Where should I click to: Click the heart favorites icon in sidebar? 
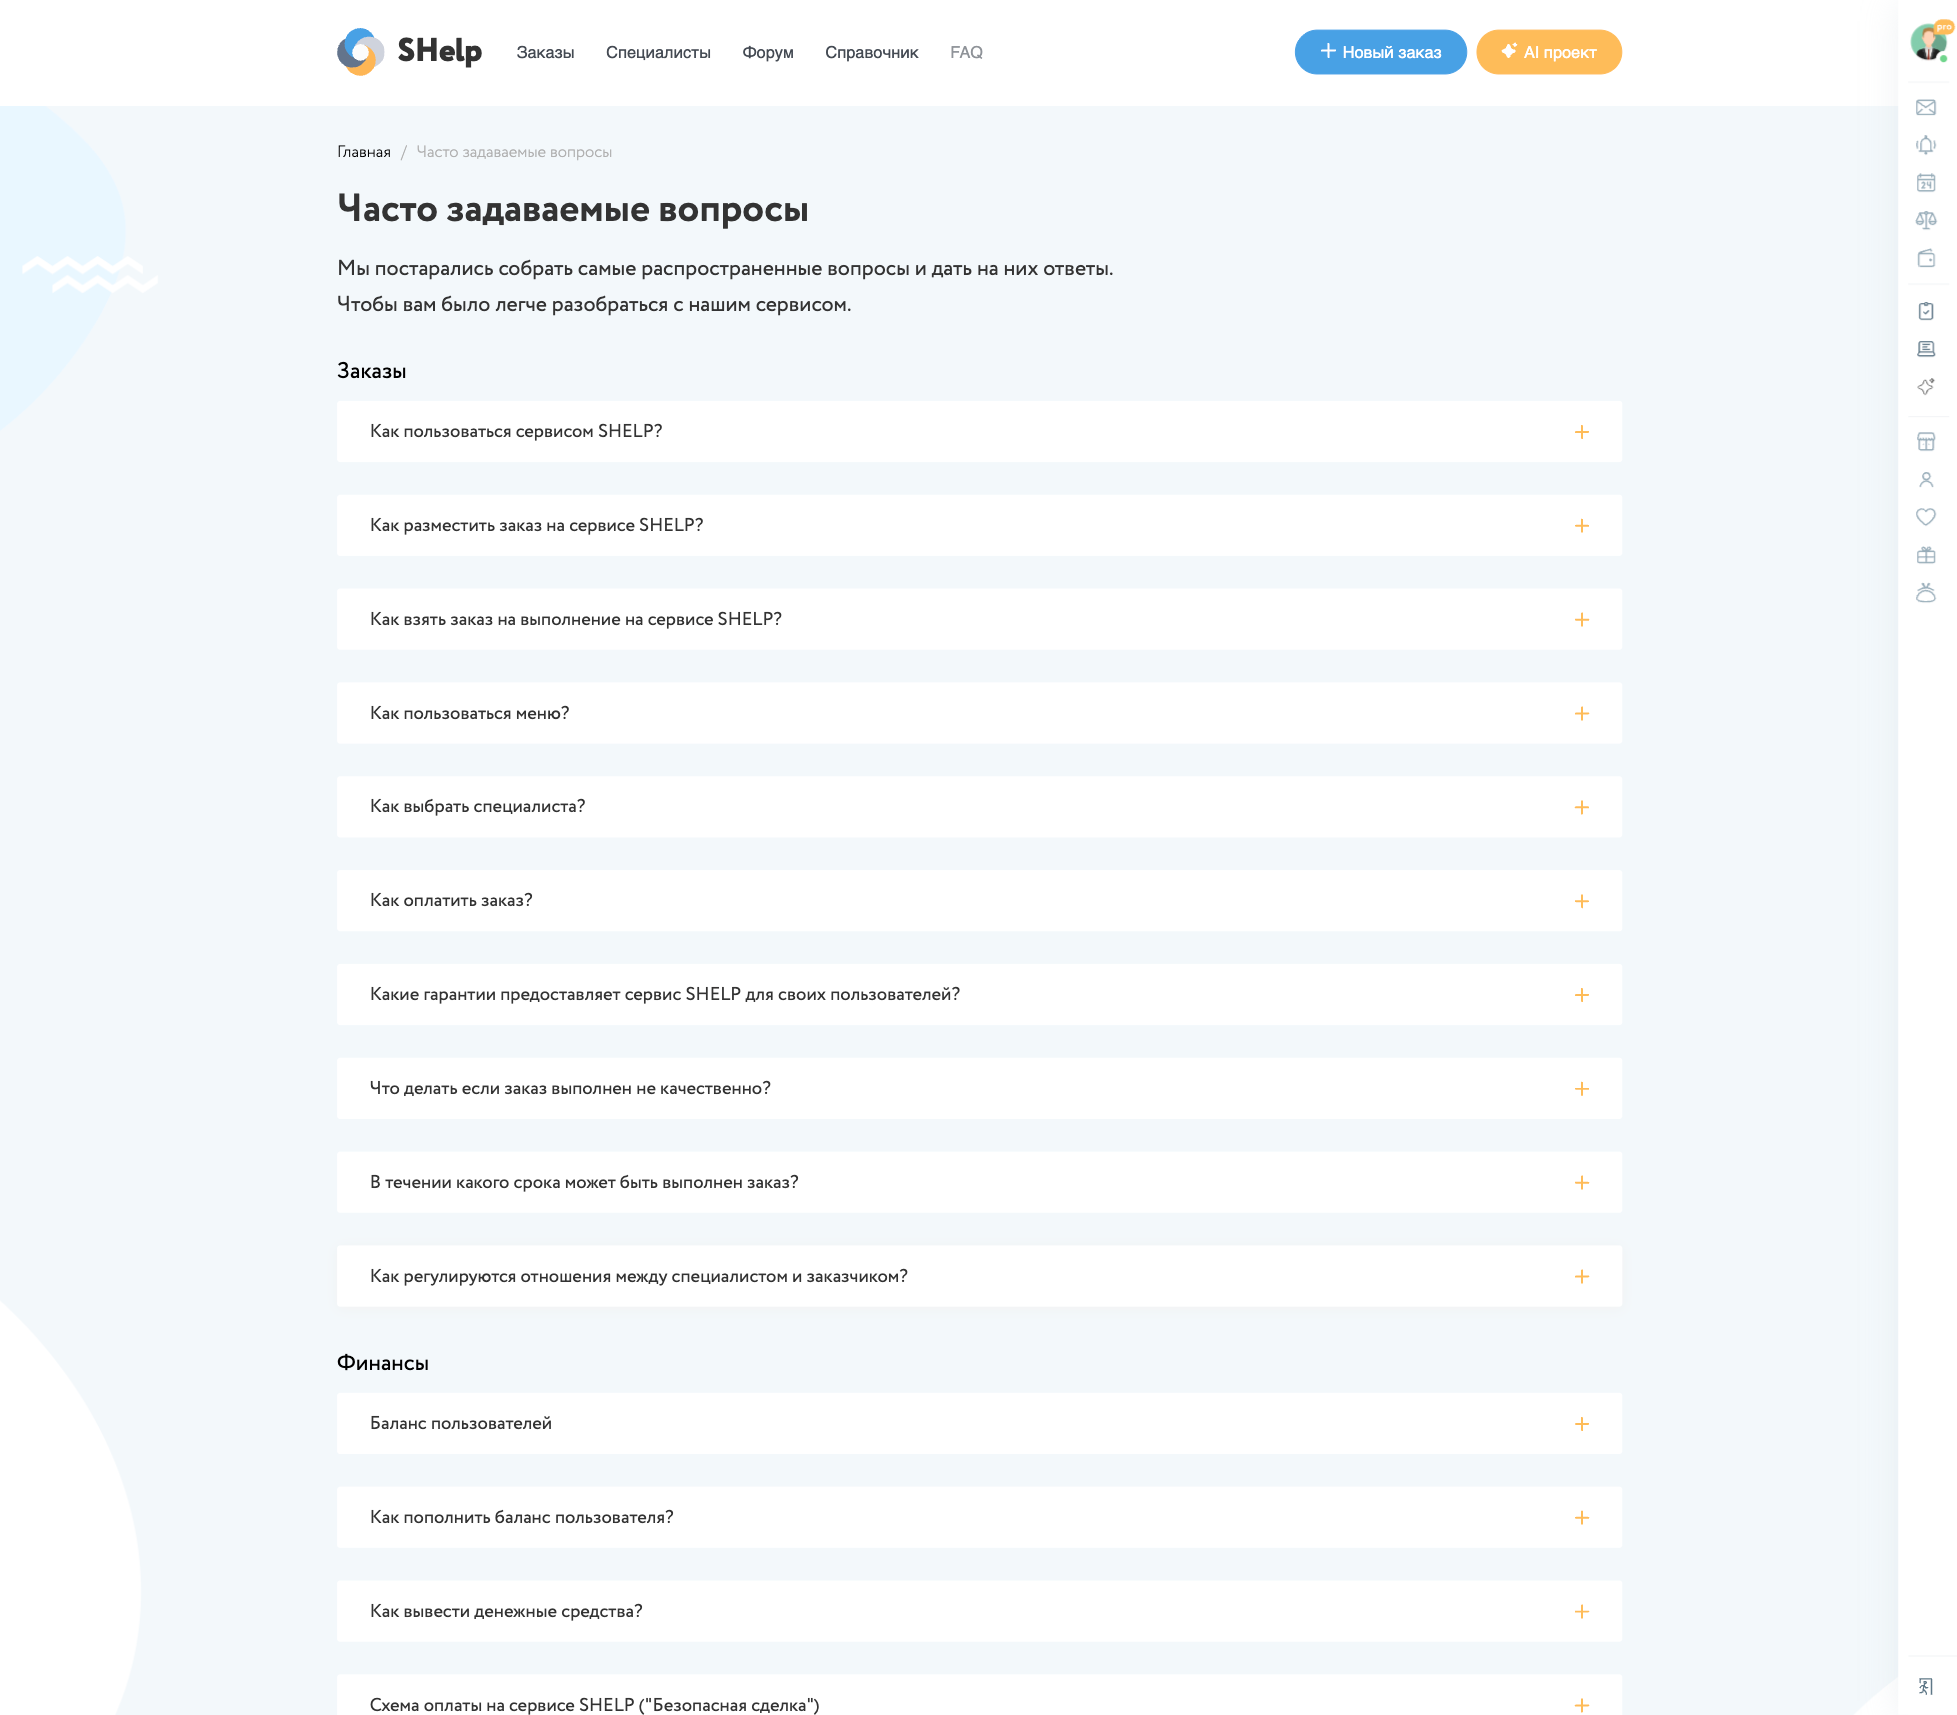point(1925,517)
